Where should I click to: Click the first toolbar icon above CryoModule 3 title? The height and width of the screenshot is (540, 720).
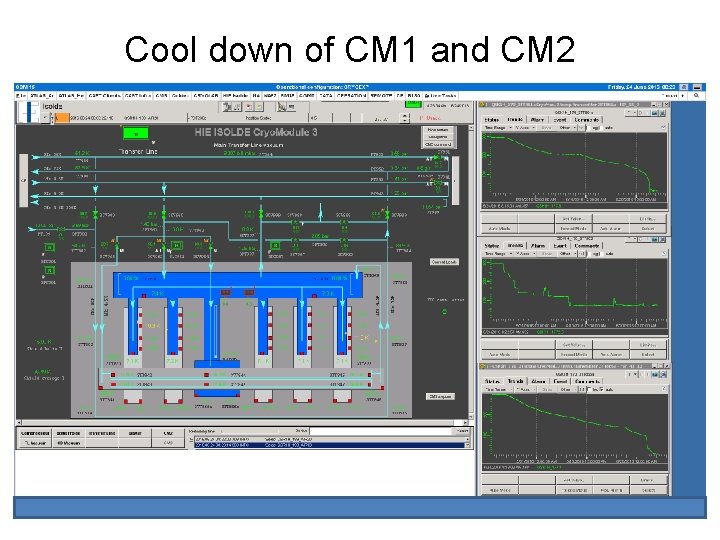[x=227, y=107]
